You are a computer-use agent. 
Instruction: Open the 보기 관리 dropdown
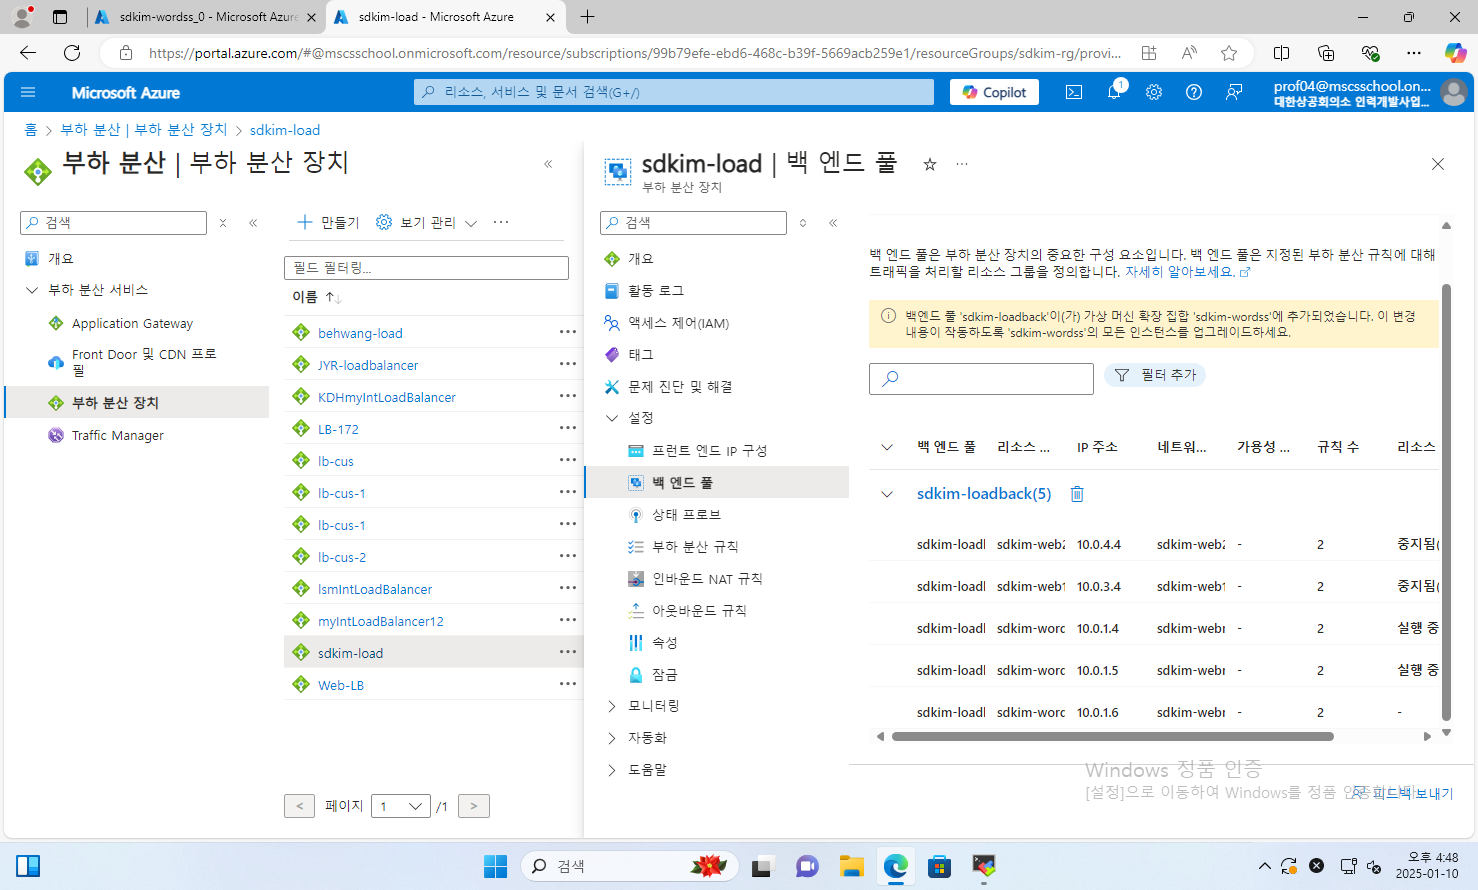pos(427,222)
